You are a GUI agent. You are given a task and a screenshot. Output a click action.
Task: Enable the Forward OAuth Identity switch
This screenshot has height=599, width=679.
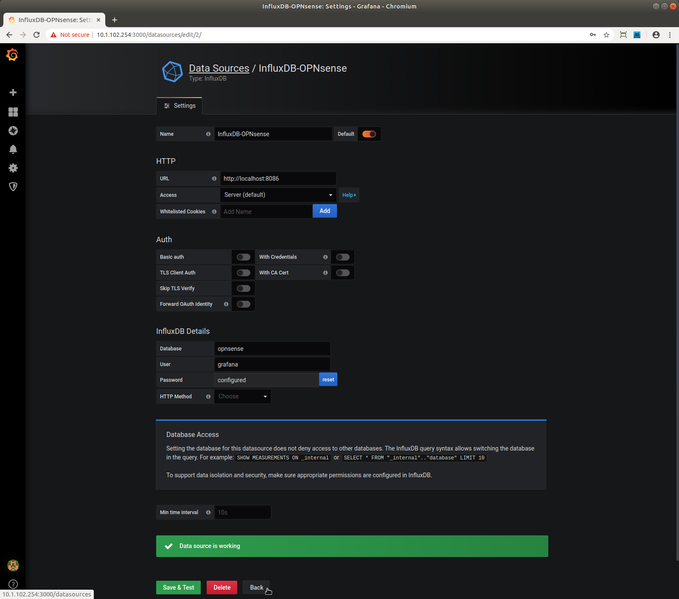coord(243,304)
